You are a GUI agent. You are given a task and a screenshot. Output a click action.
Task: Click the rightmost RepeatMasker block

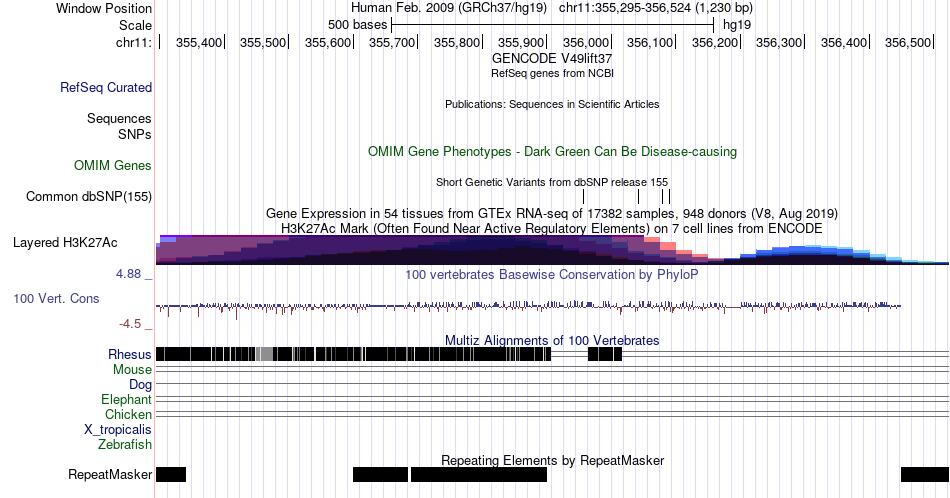(925, 474)
